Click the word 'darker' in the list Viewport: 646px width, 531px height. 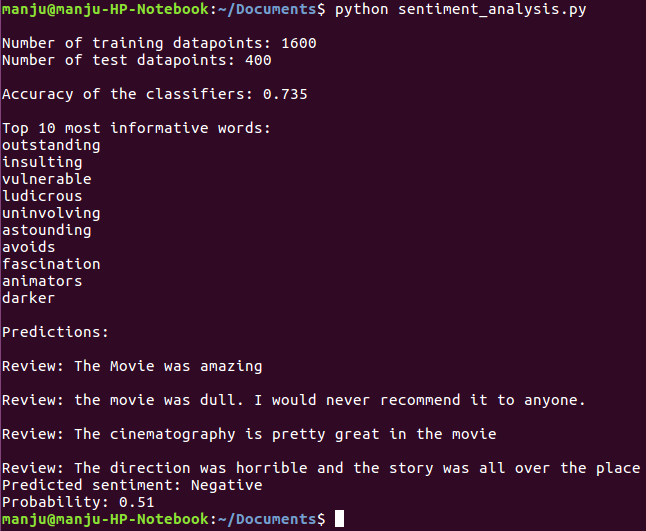(x=28, y=298)
